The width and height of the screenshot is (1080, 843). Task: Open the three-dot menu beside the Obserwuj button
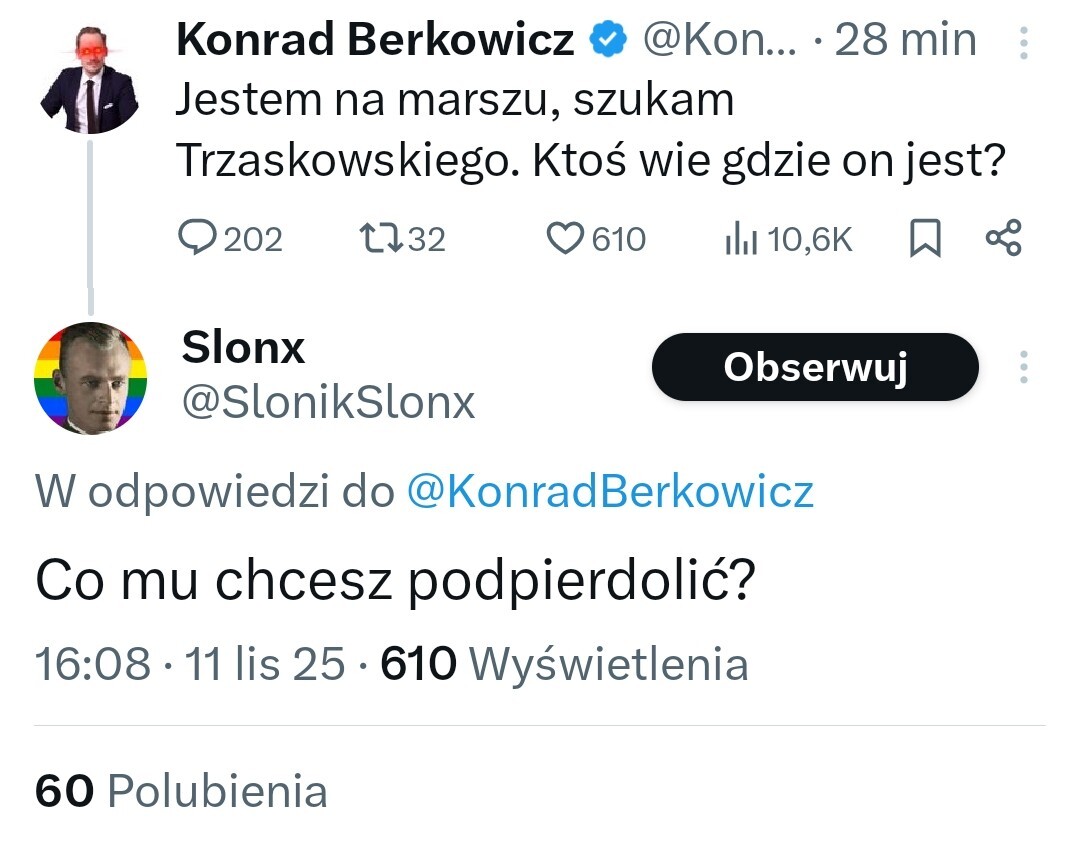[1023, 367]
